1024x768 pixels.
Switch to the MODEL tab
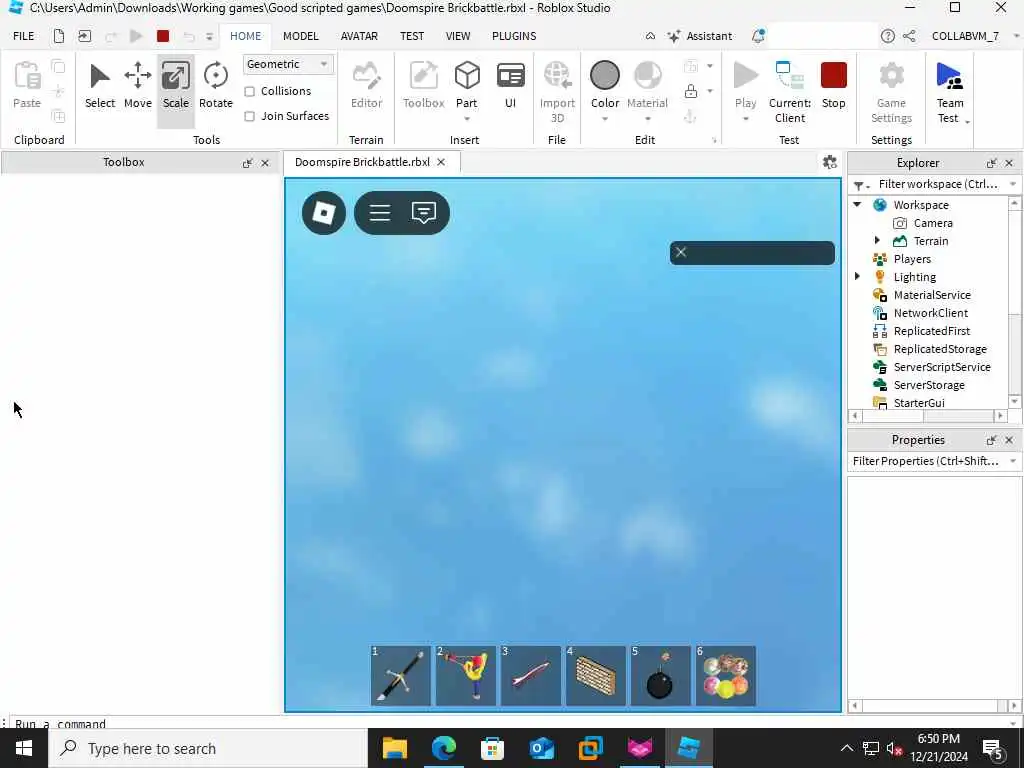pos(300,36)
